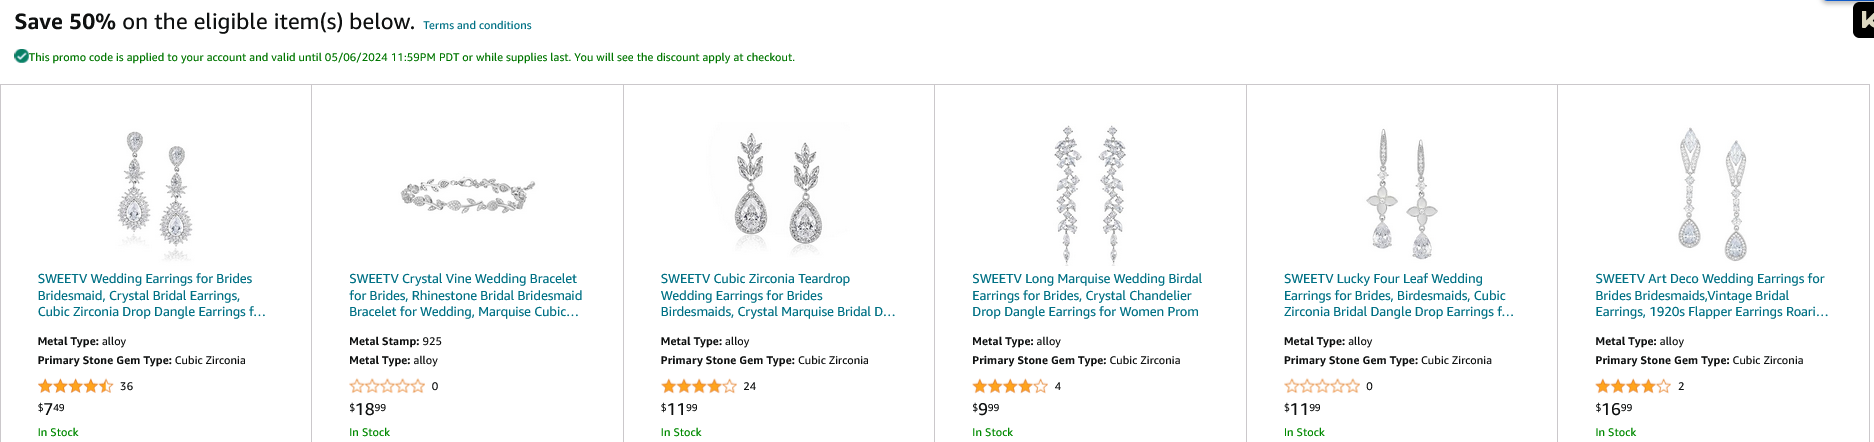The image size is (1874, 442).
Task: Click the green promo-applied checkmark icon
Action: [x=21, y=56]
